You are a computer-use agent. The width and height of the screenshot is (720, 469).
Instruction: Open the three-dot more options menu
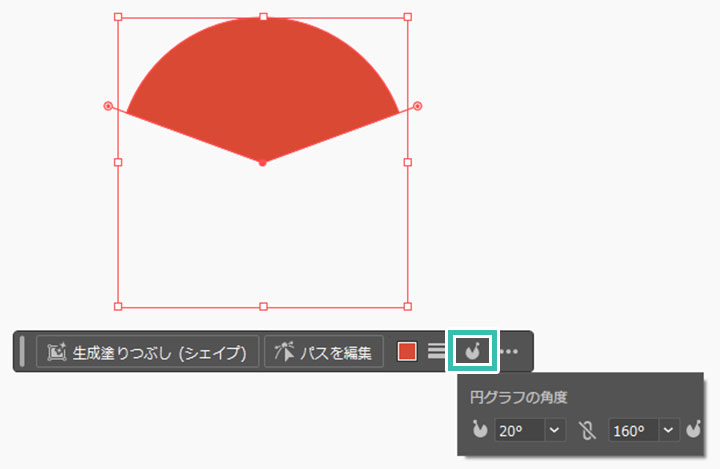pos(509,352)
